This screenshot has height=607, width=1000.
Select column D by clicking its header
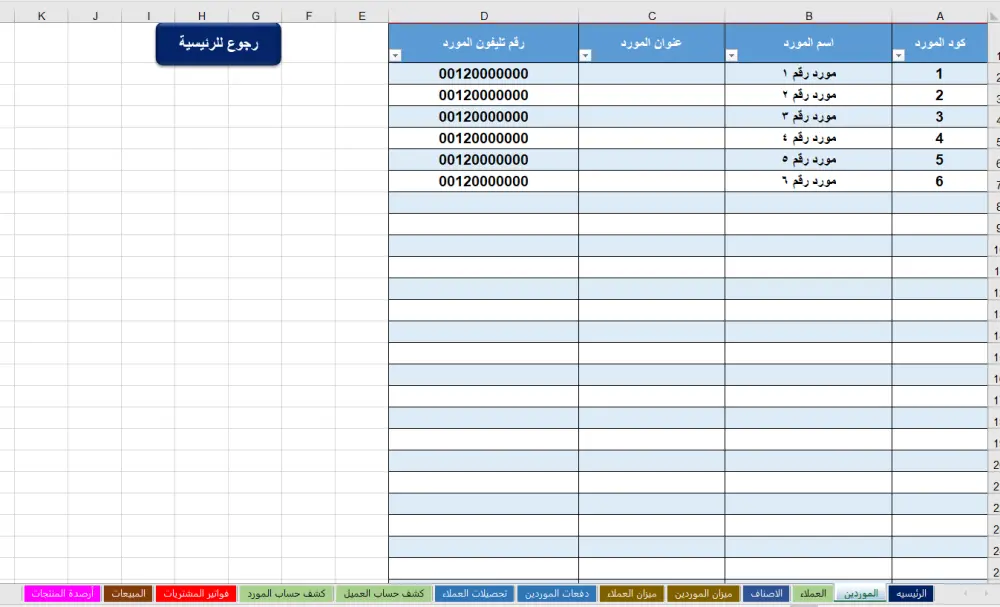(484, 15)
